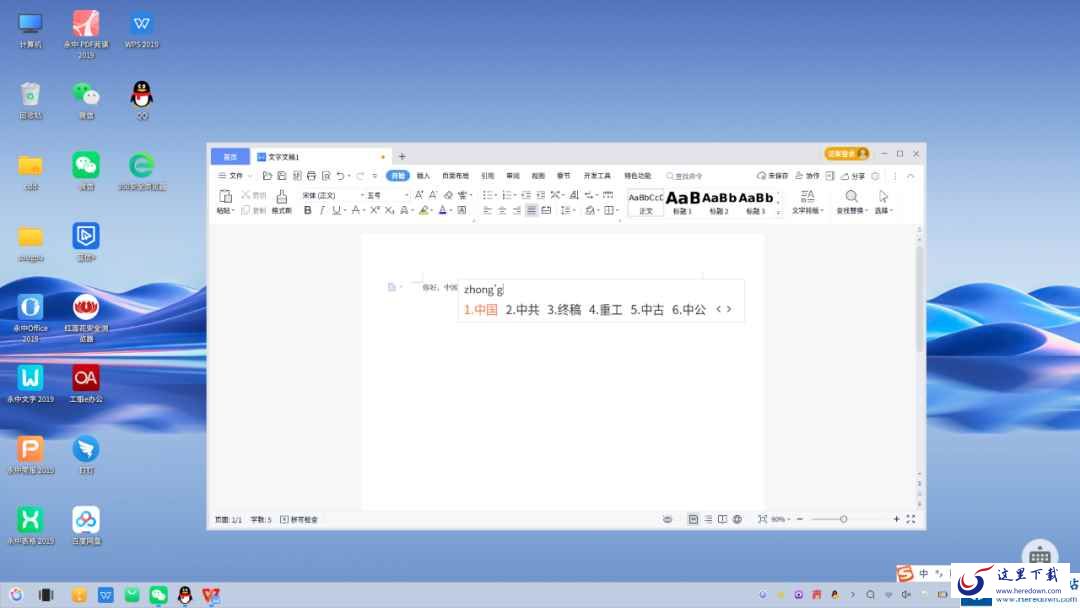The image size is (1080, 608).
Task: Open the File menu
Action: click(234, 176)
